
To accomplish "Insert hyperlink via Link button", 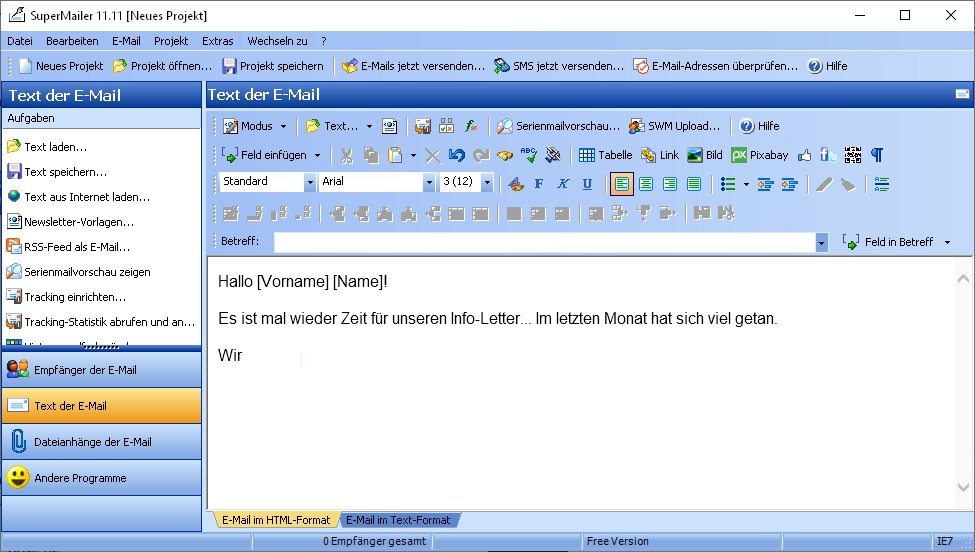I will [660, 155].
